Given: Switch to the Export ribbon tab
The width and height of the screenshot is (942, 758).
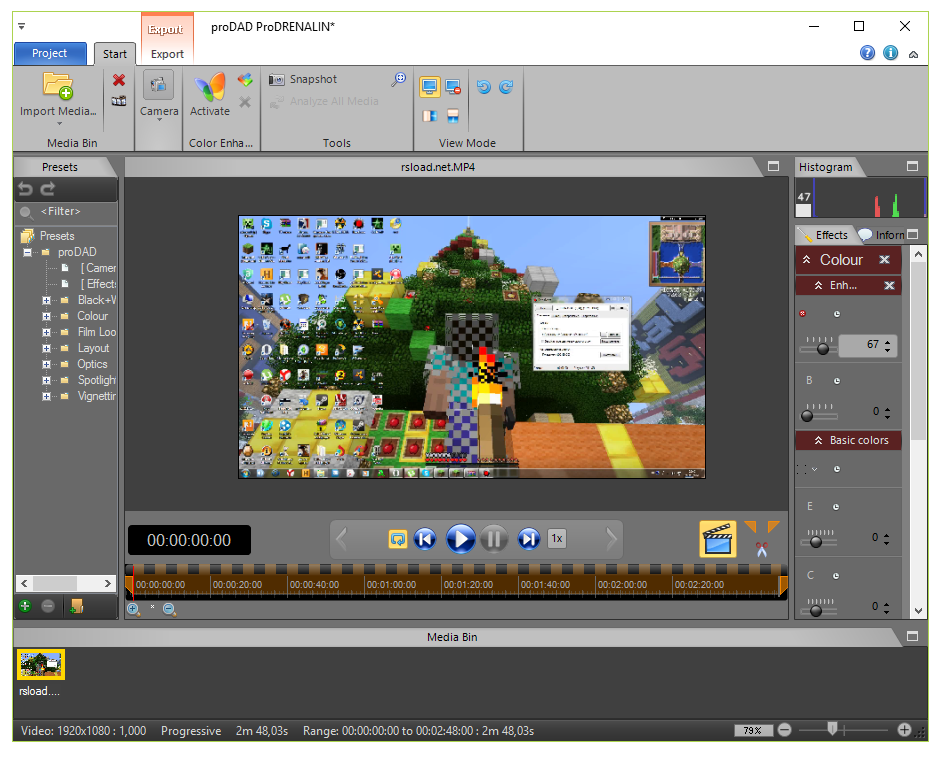Looking at the screenshot, I should tap(167, 54).
